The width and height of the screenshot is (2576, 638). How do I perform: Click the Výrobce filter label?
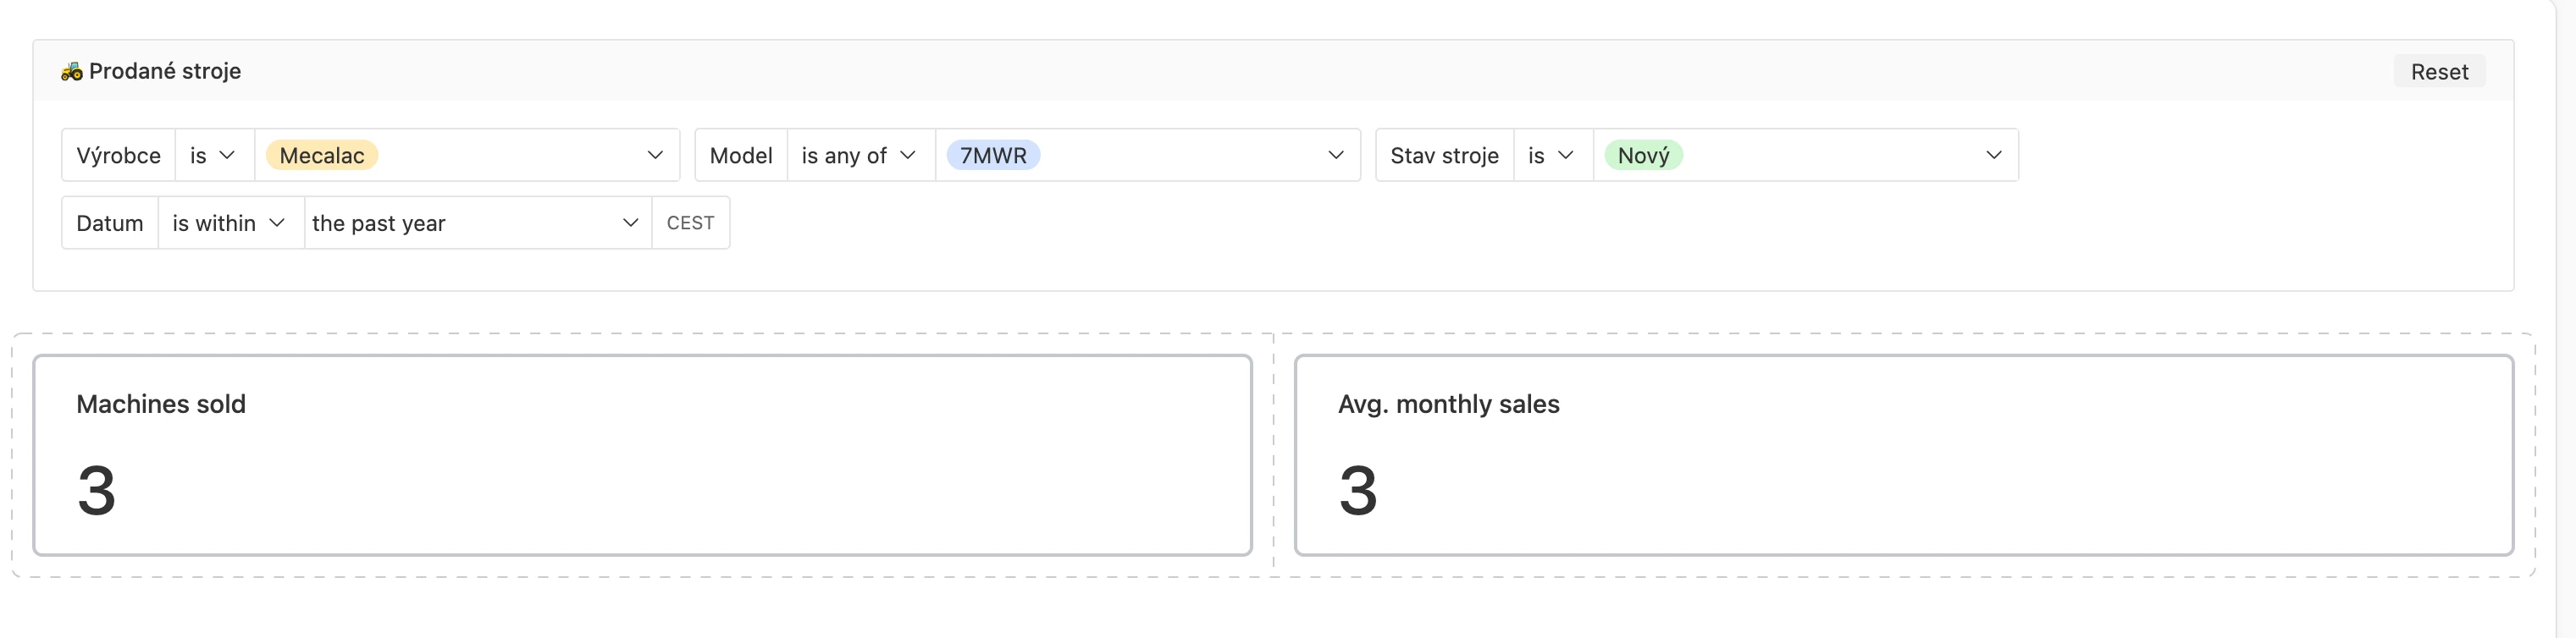pyautogui.click(x=118, y=156)
